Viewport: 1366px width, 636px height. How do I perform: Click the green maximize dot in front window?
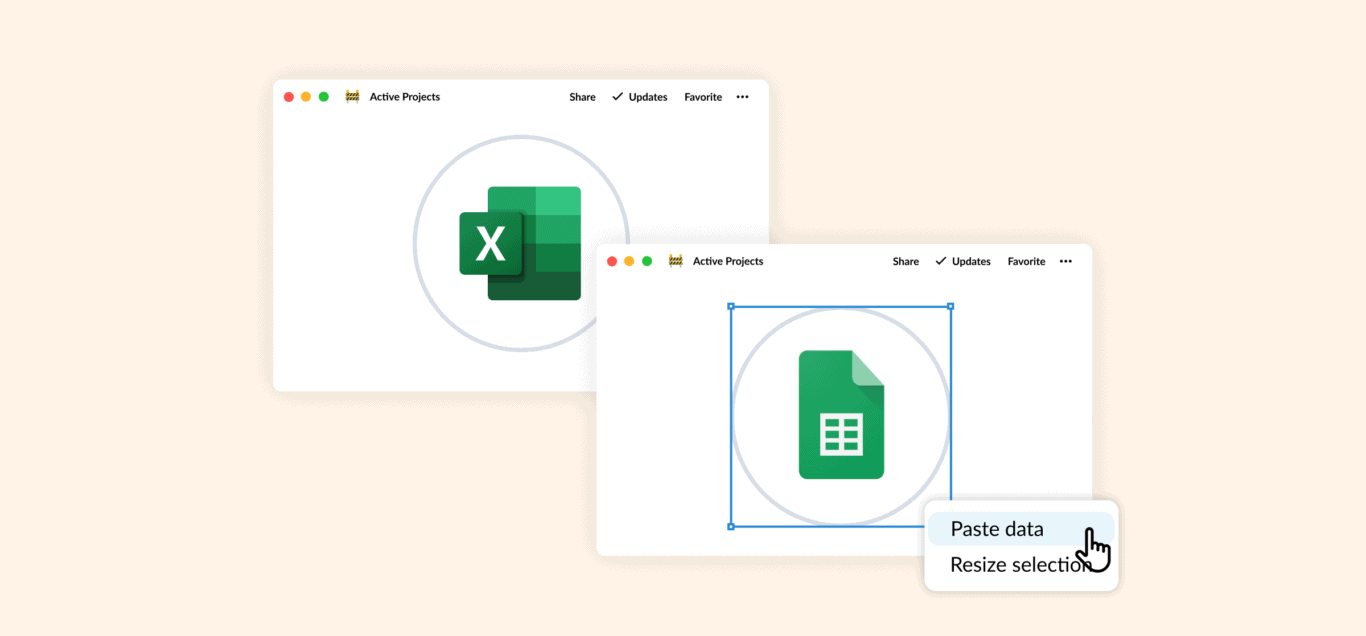tap(646, 261)
